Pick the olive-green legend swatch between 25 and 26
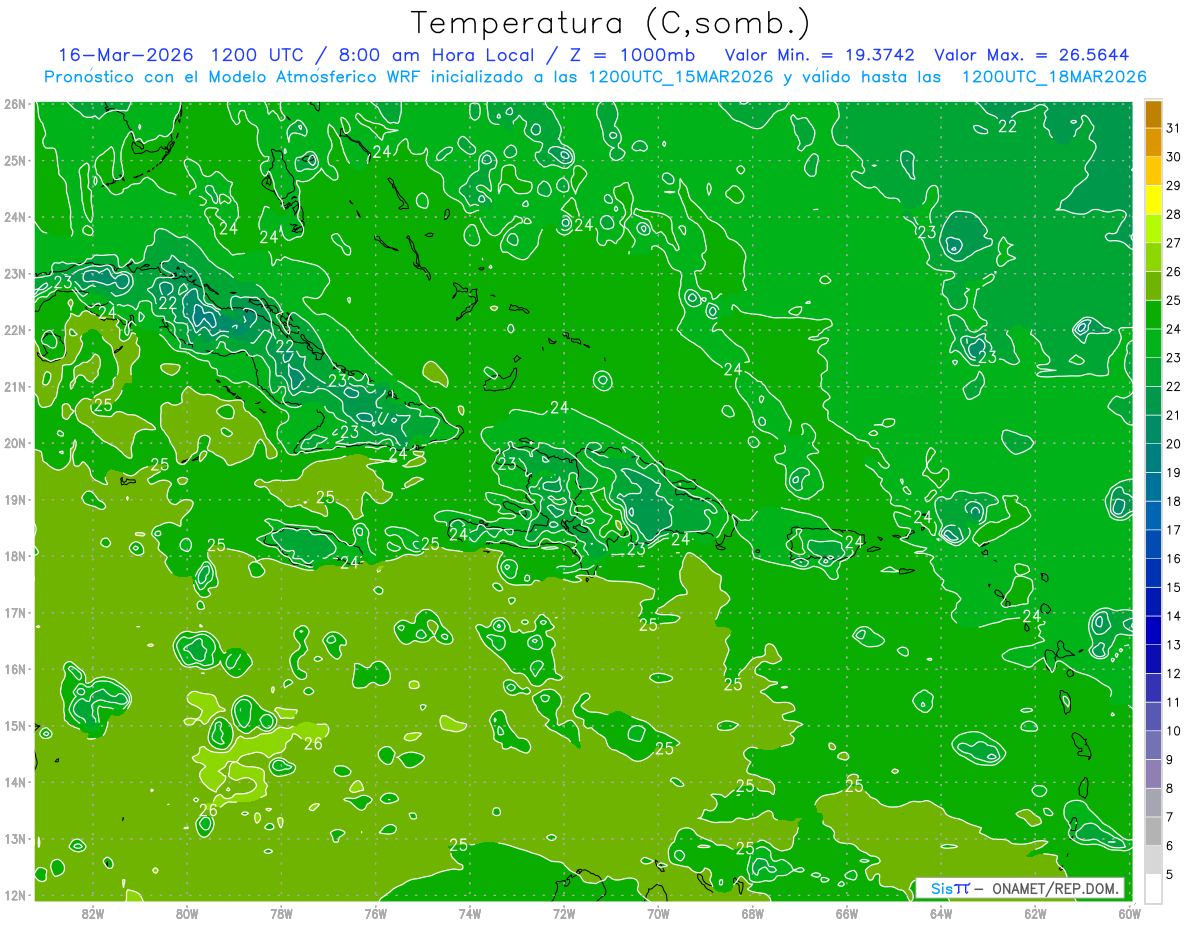The width and height of the screenshot is (1200, 927). coord(1153,286)
